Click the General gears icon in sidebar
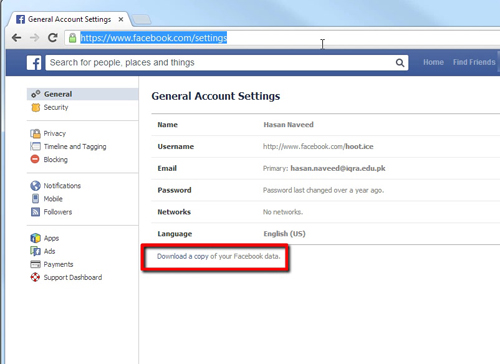 pos(36,94)
